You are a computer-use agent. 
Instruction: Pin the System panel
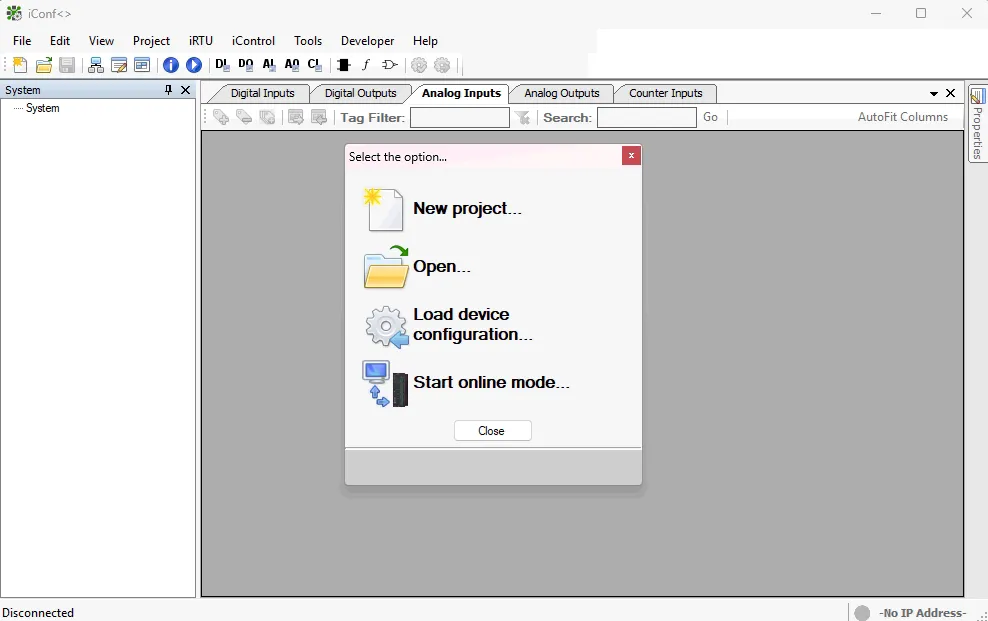click(x=168, y=90)
